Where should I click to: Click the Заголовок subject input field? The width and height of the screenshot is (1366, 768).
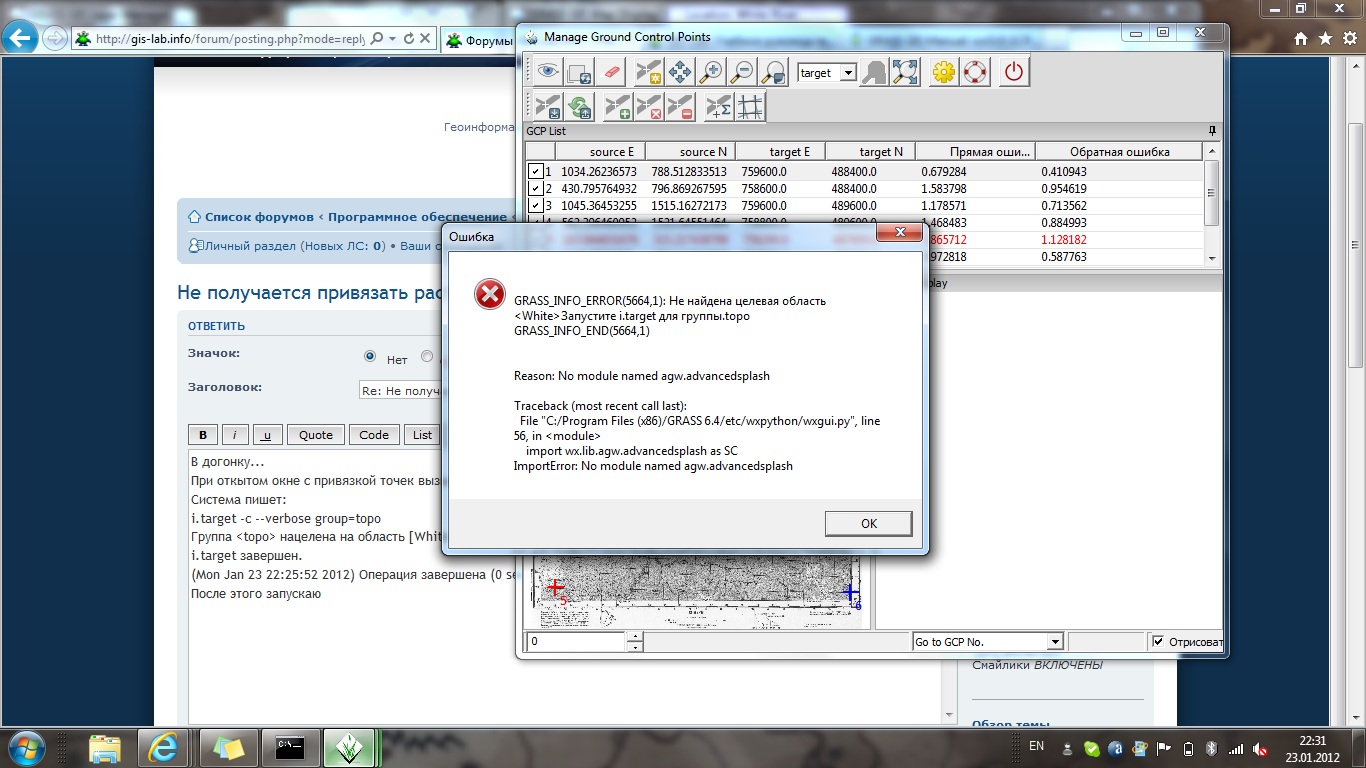(x=401, y=390)
